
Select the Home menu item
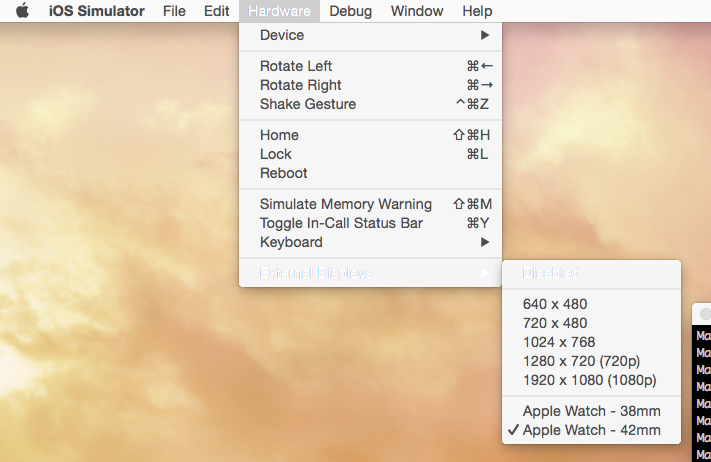point(370,135)
